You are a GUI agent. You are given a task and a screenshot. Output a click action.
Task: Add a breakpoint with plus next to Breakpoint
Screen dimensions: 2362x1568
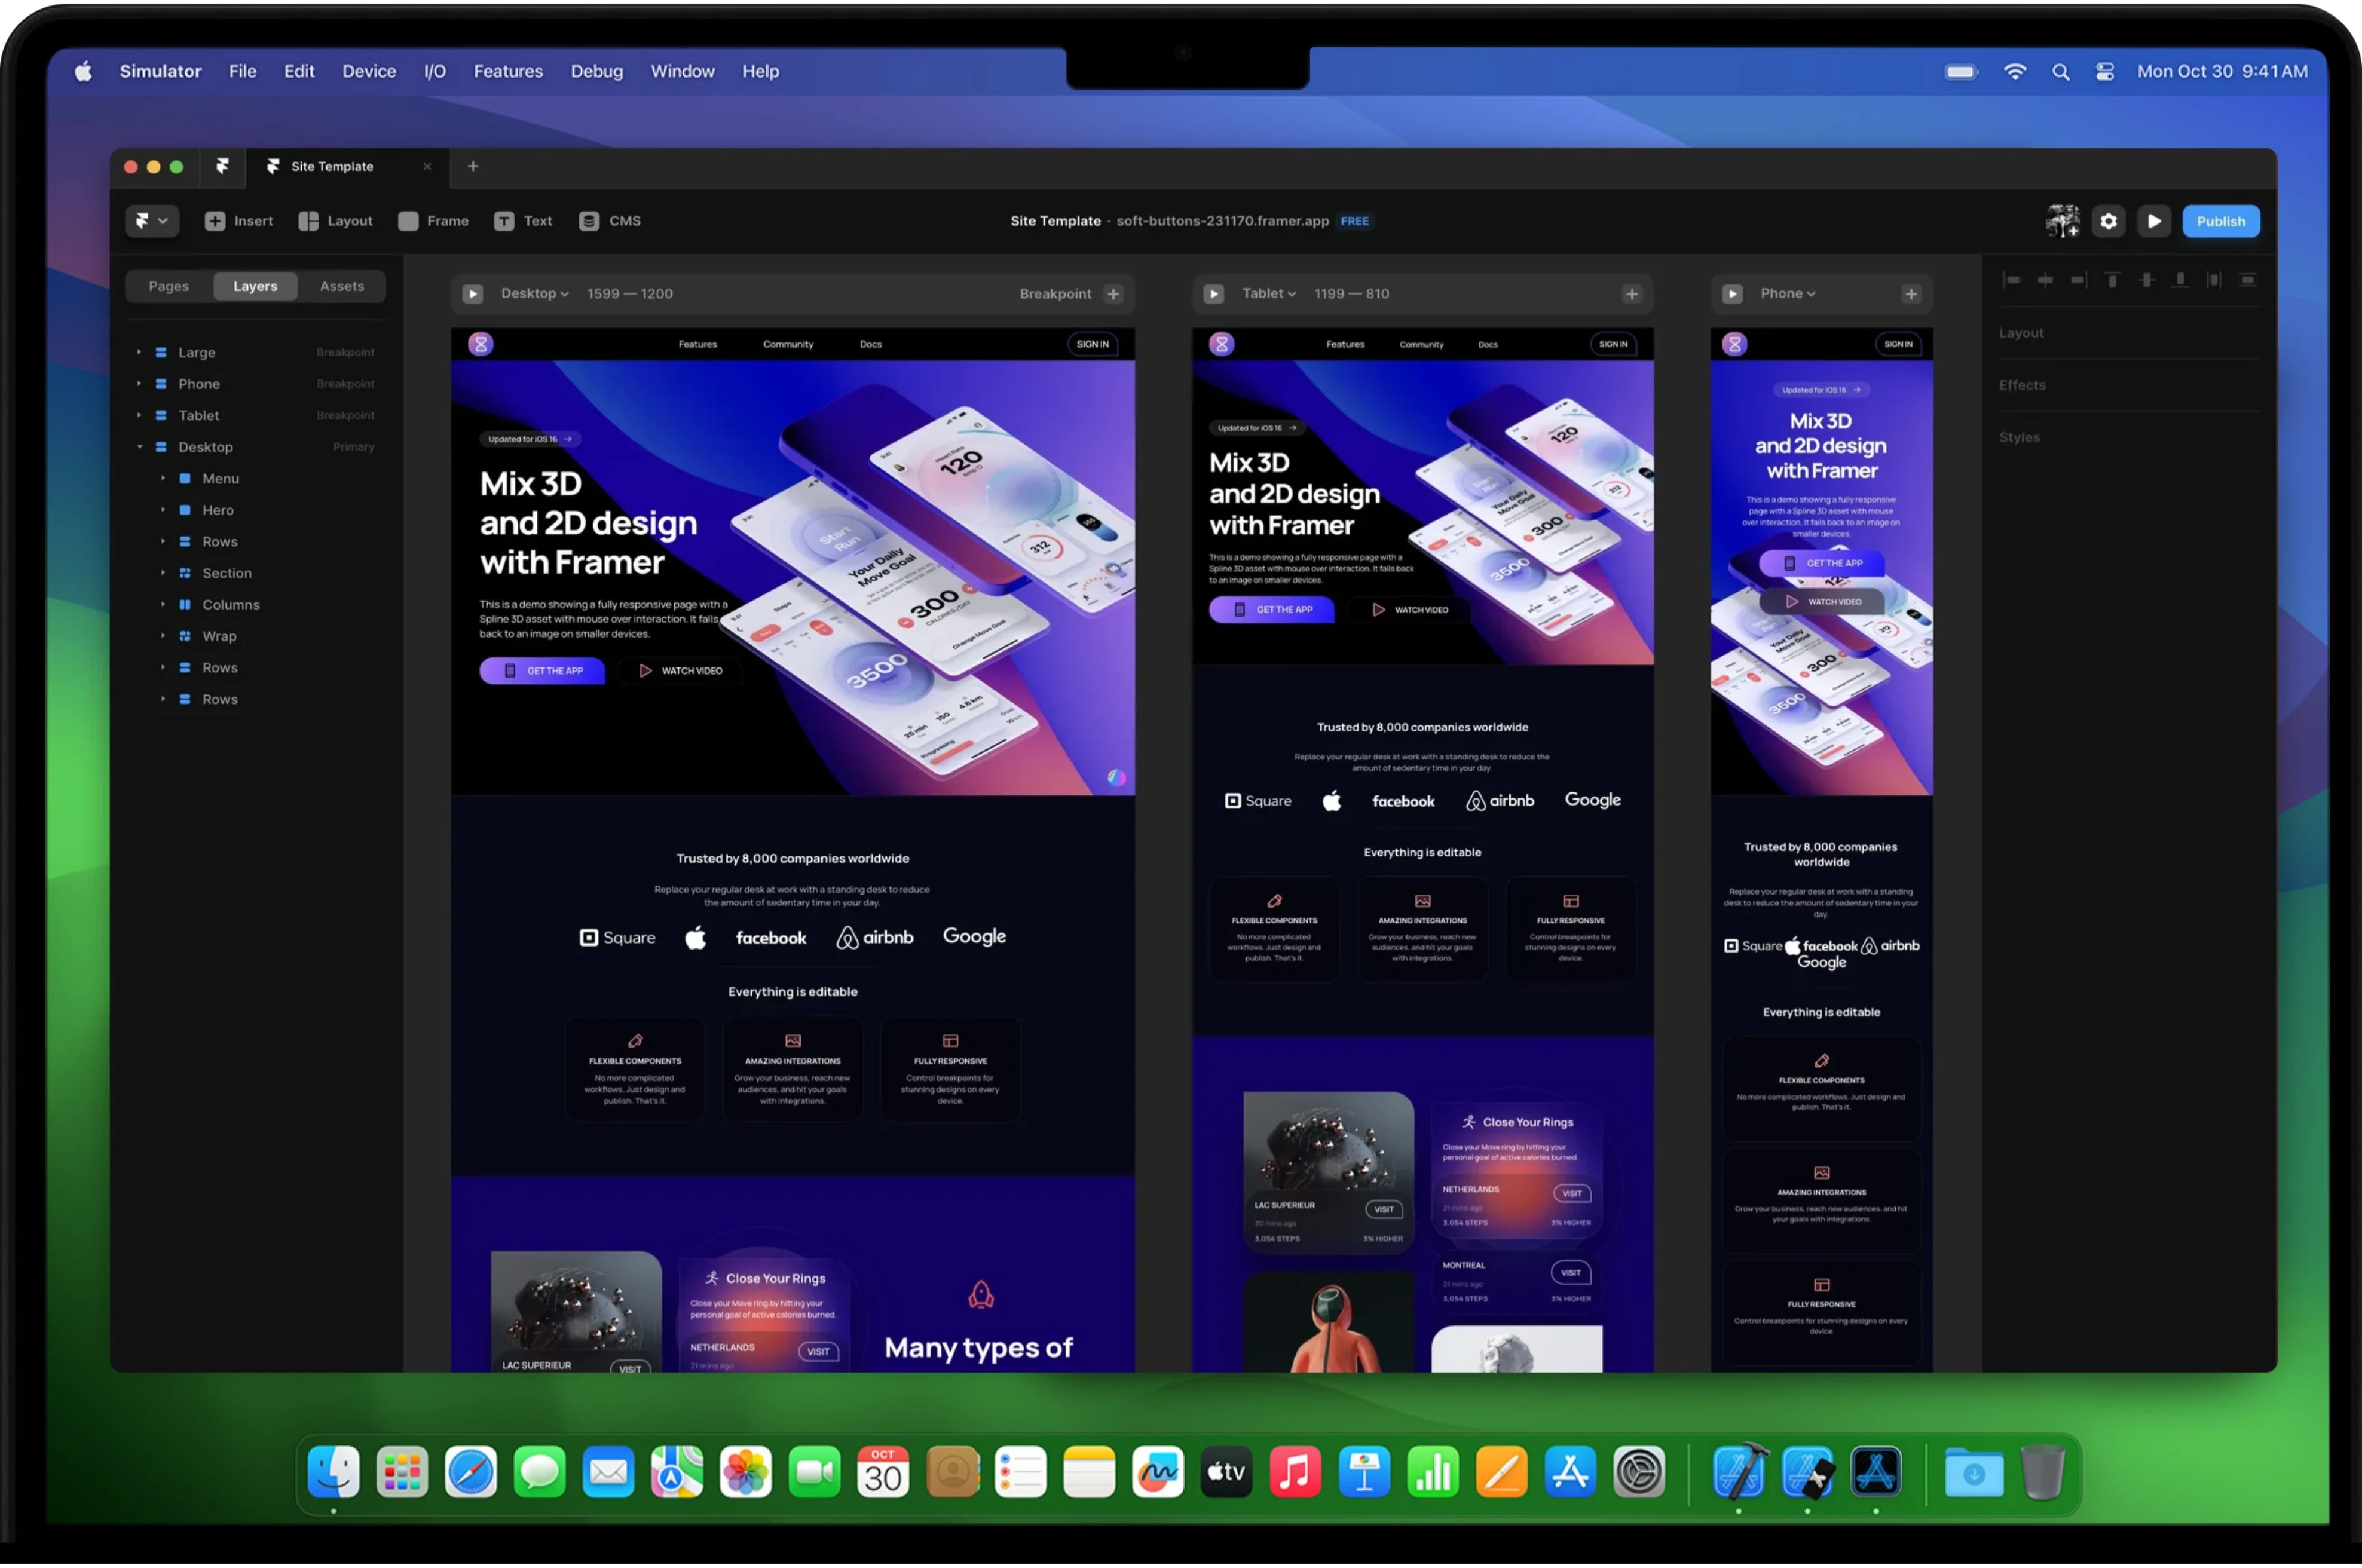1113,294
